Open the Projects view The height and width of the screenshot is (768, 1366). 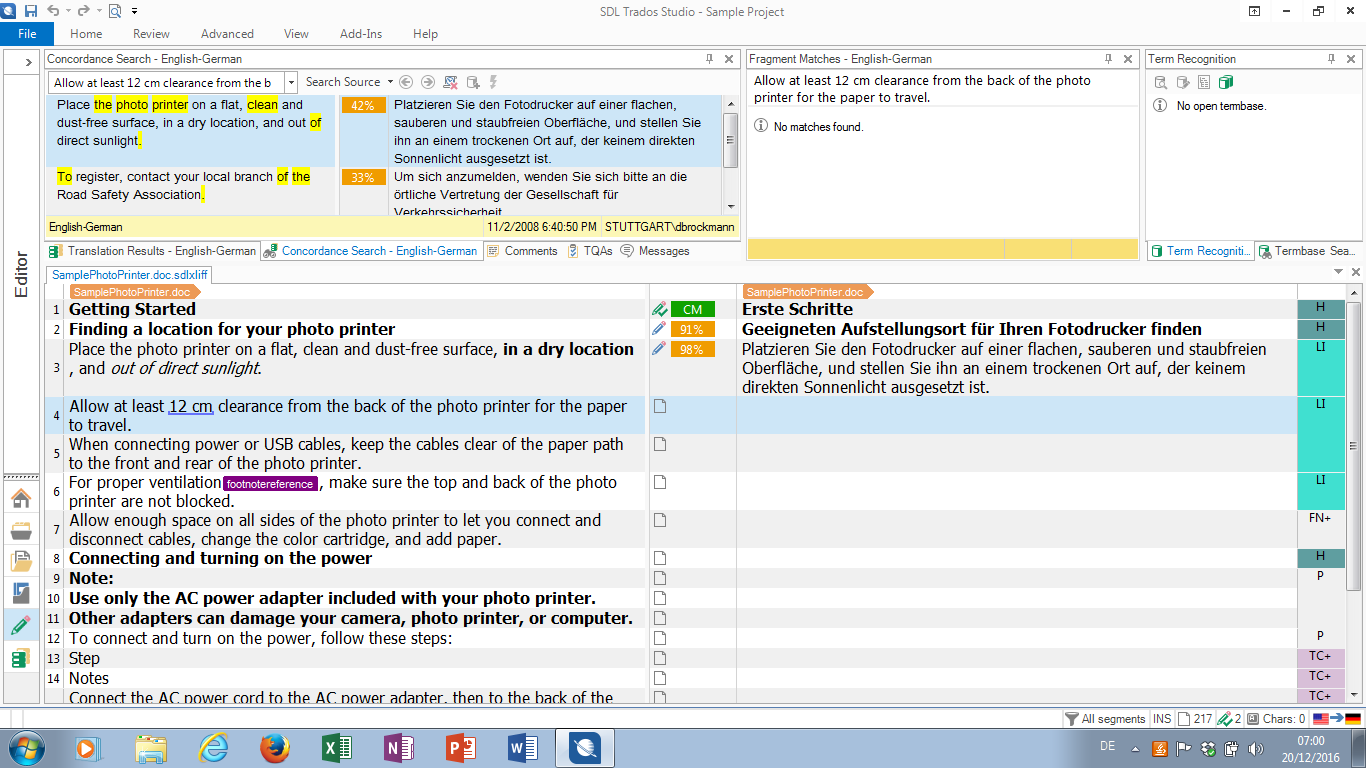(x=20, y=531)
